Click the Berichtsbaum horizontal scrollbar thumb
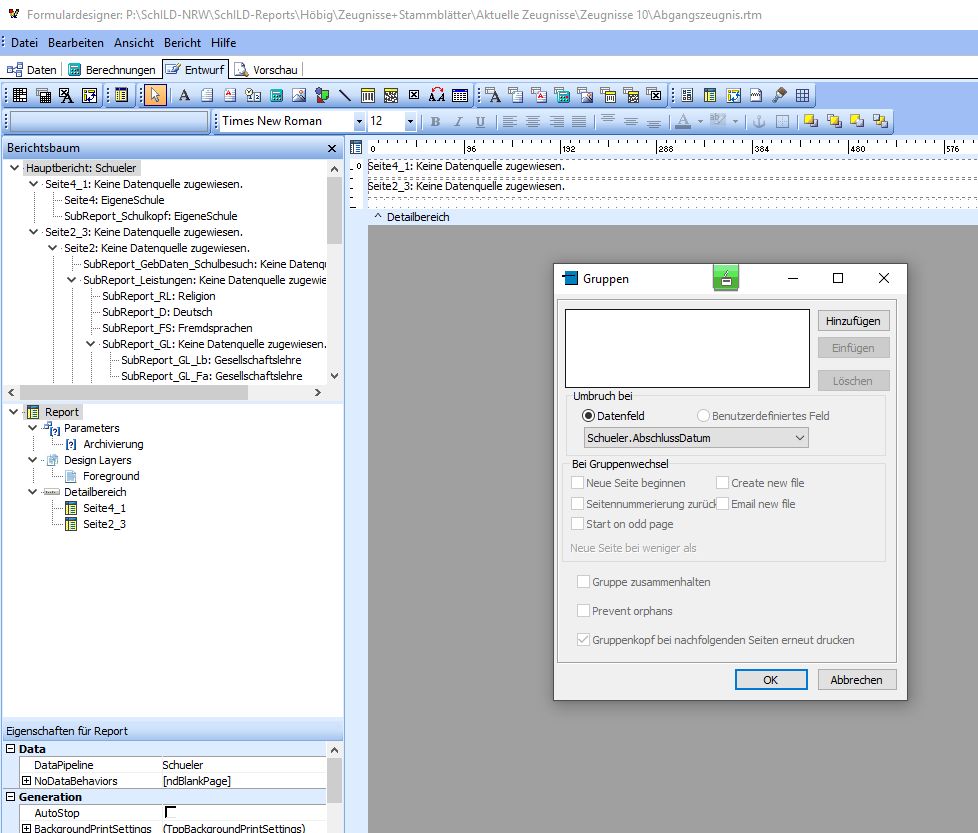This screenshot has width=978, height=833. 133,393
